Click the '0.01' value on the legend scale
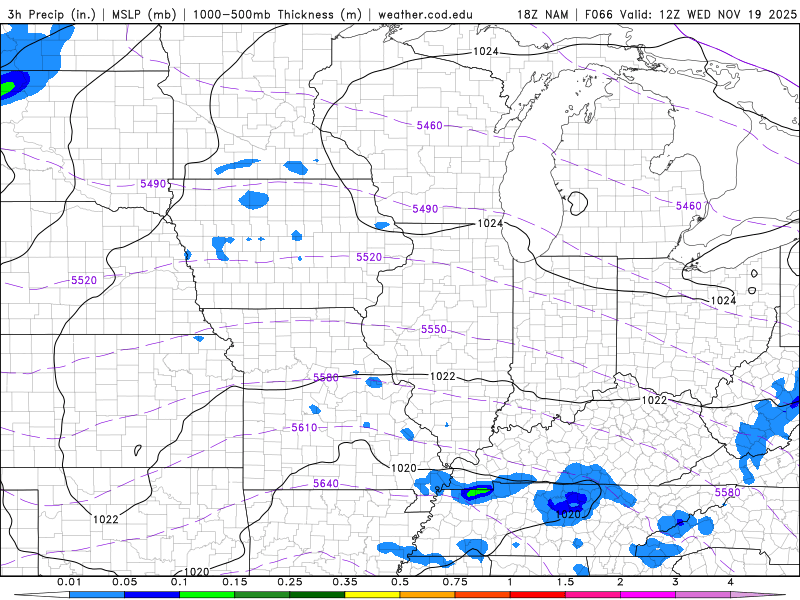The image size is (800, 600). tap(69, 582)
